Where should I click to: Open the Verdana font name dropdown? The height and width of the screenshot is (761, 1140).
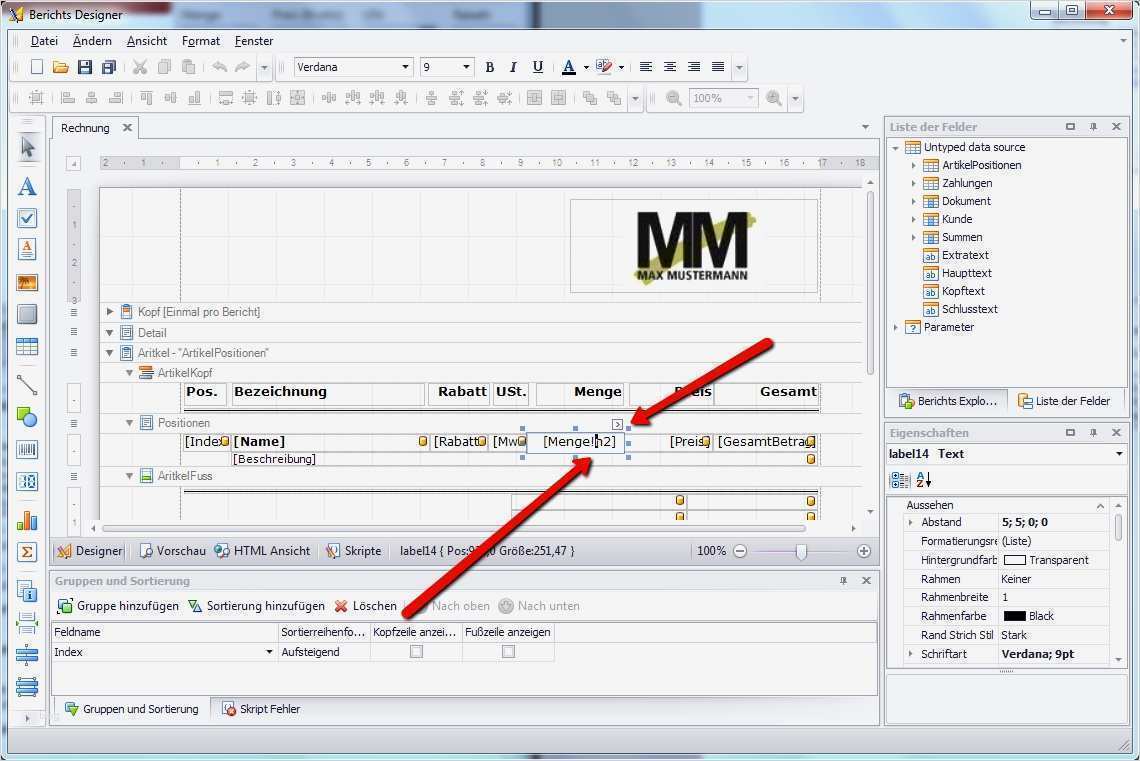(x=405, y=67)
